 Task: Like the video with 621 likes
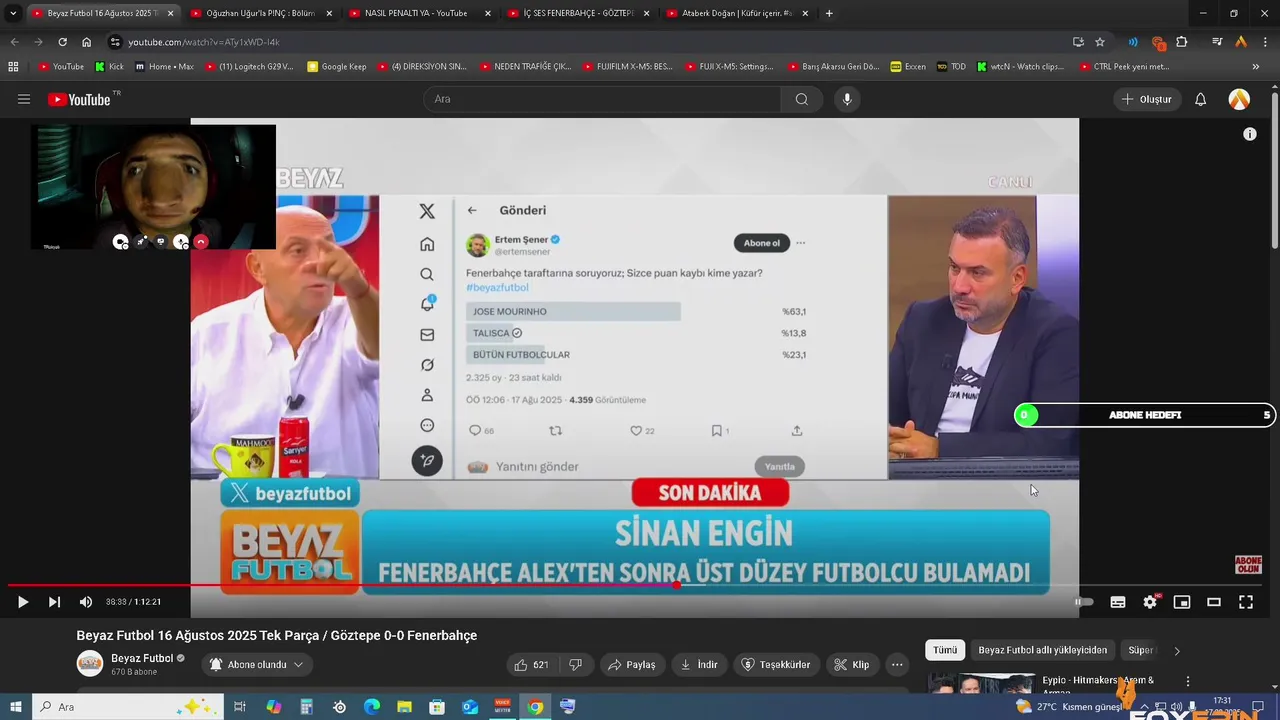click(531, 665)
